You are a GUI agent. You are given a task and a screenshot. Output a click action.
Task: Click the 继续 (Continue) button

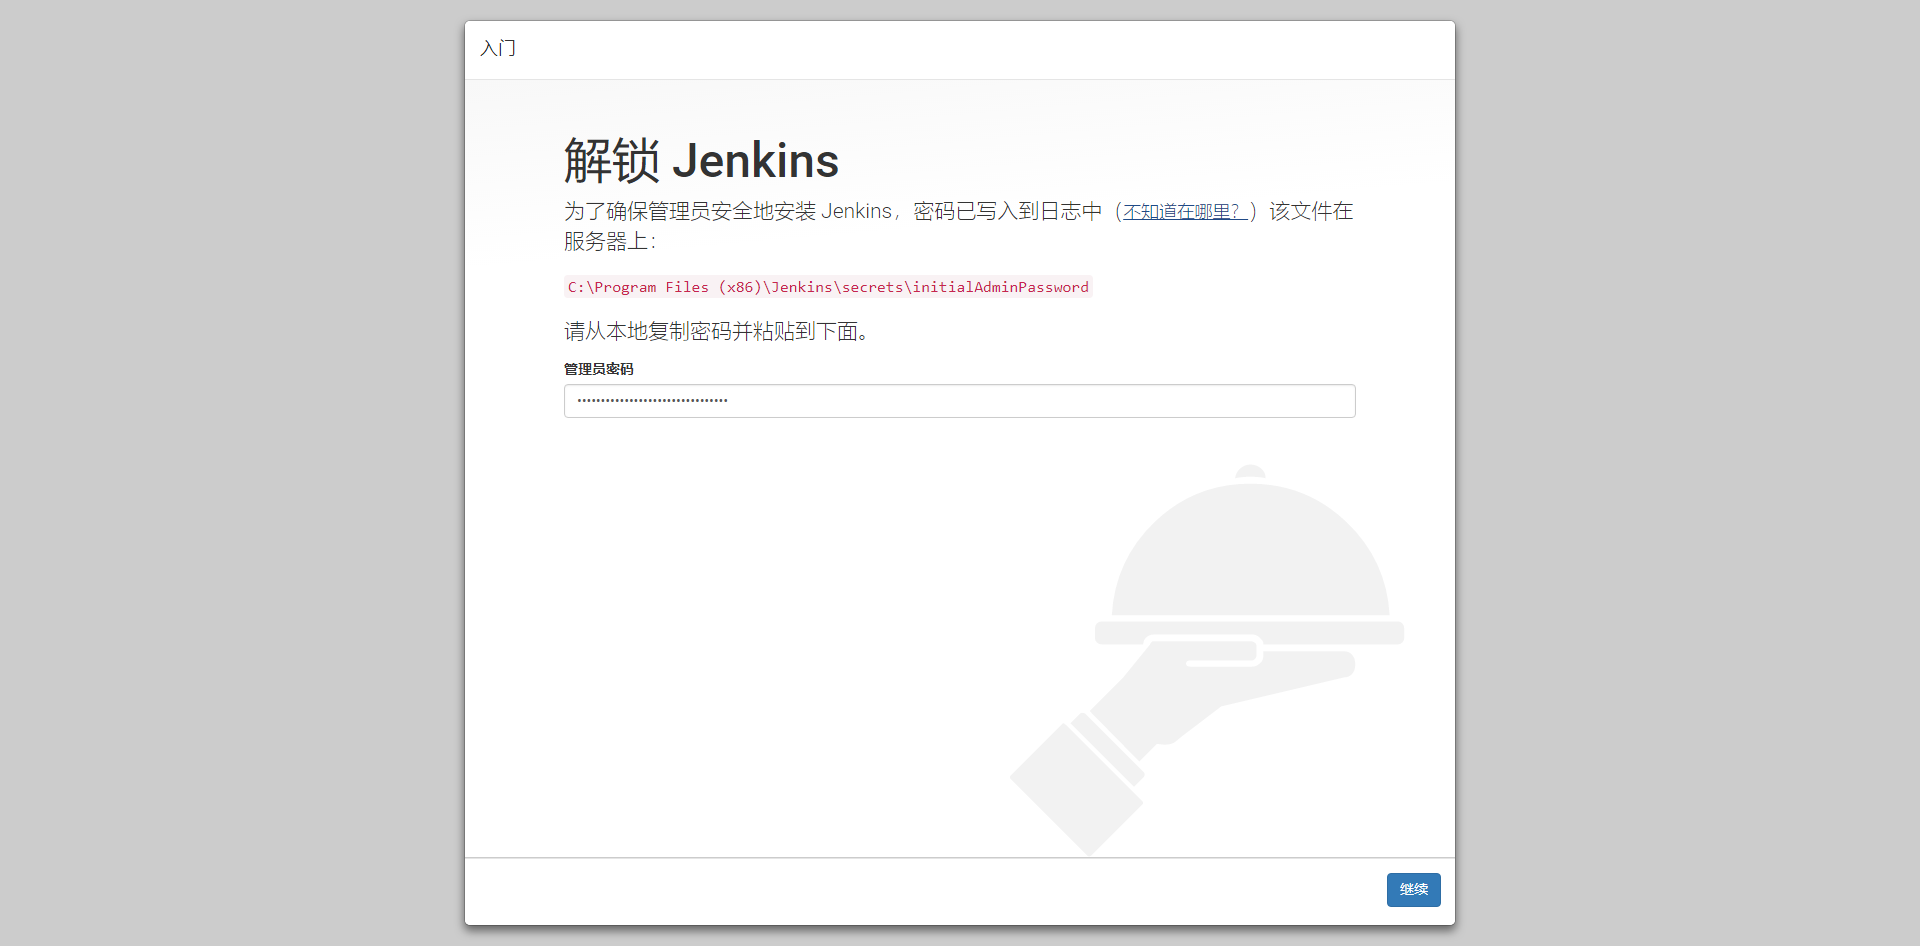[1413, 889]
